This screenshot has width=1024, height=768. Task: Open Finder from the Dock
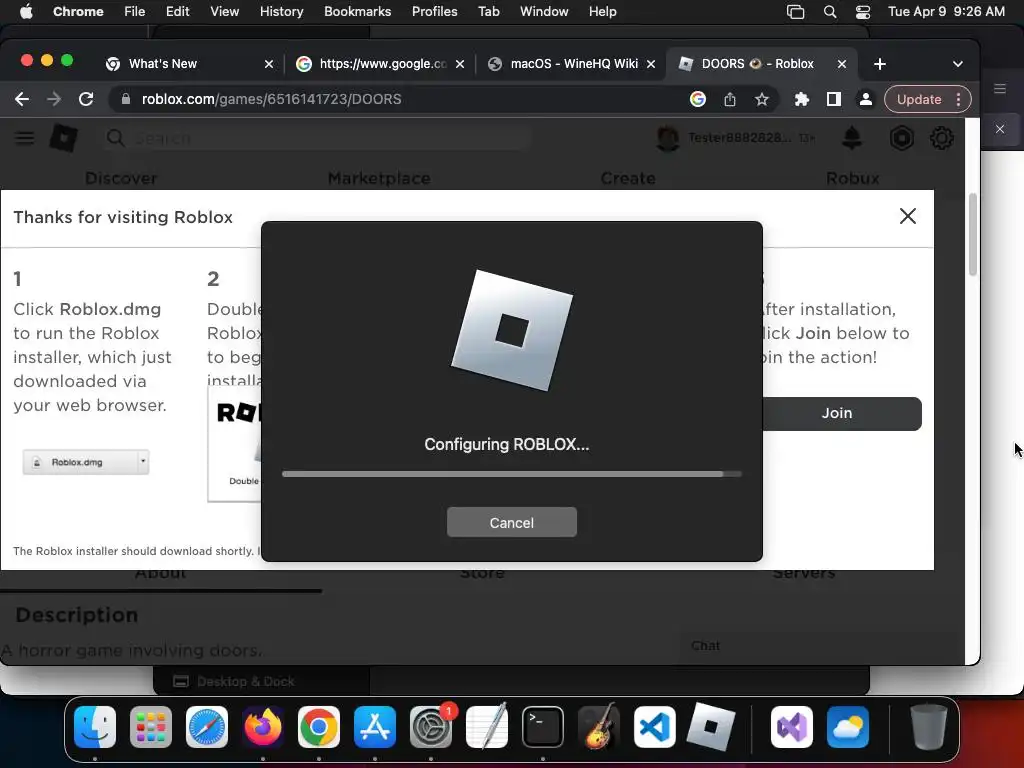click(95, 726)
